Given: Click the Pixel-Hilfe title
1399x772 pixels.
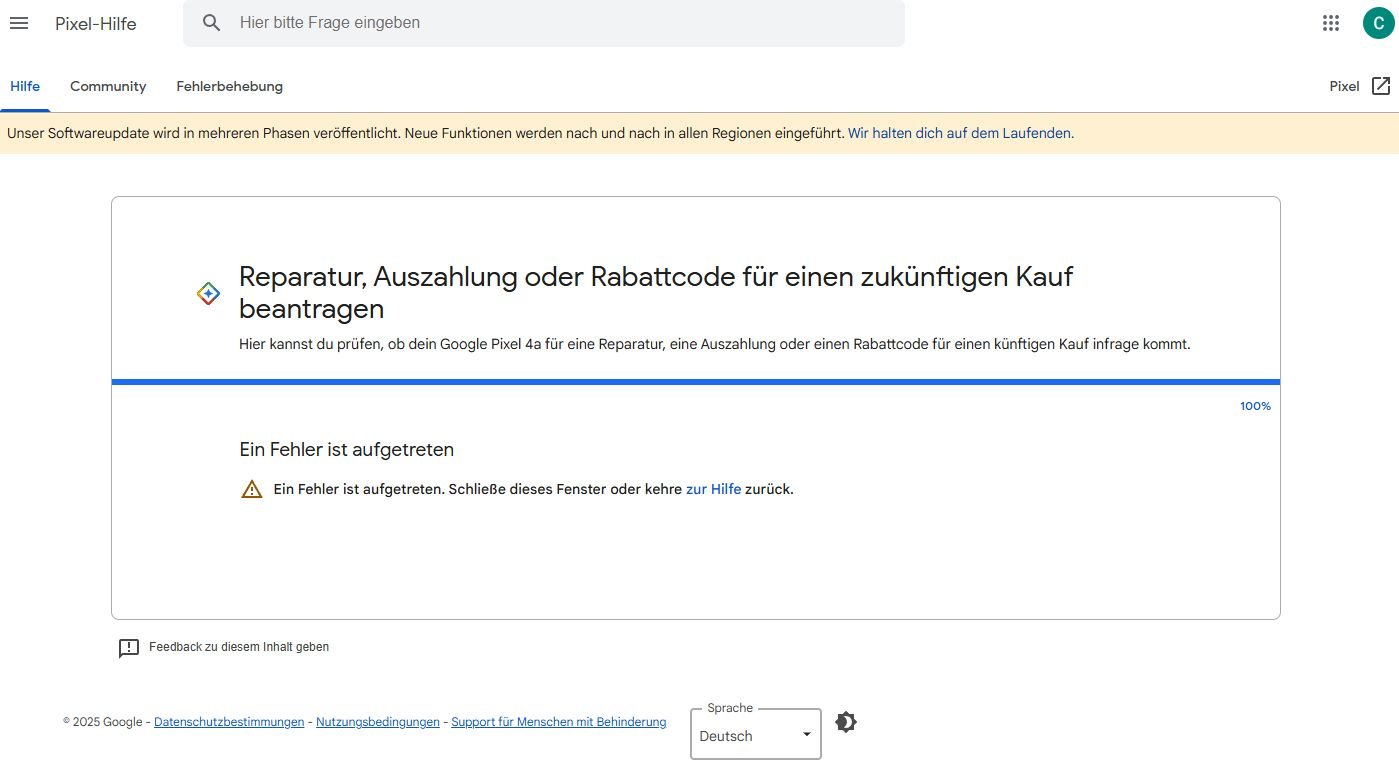Looking at the screenshot, I should point(96,23).
